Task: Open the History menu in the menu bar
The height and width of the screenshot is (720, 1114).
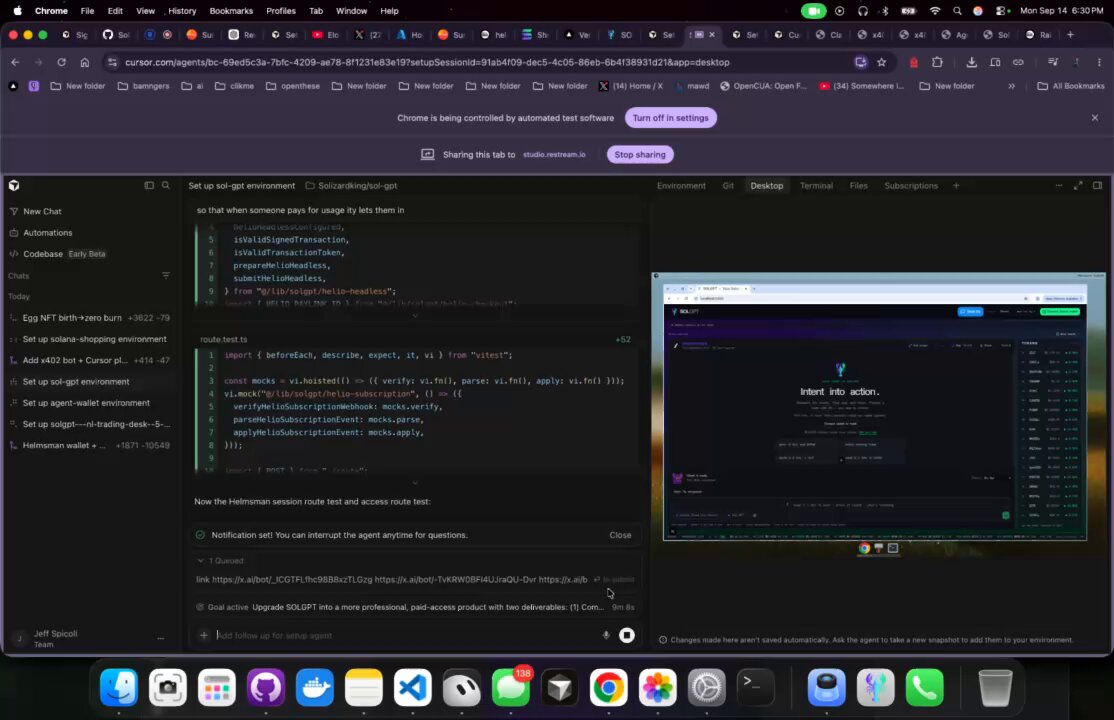Action: 182,11
